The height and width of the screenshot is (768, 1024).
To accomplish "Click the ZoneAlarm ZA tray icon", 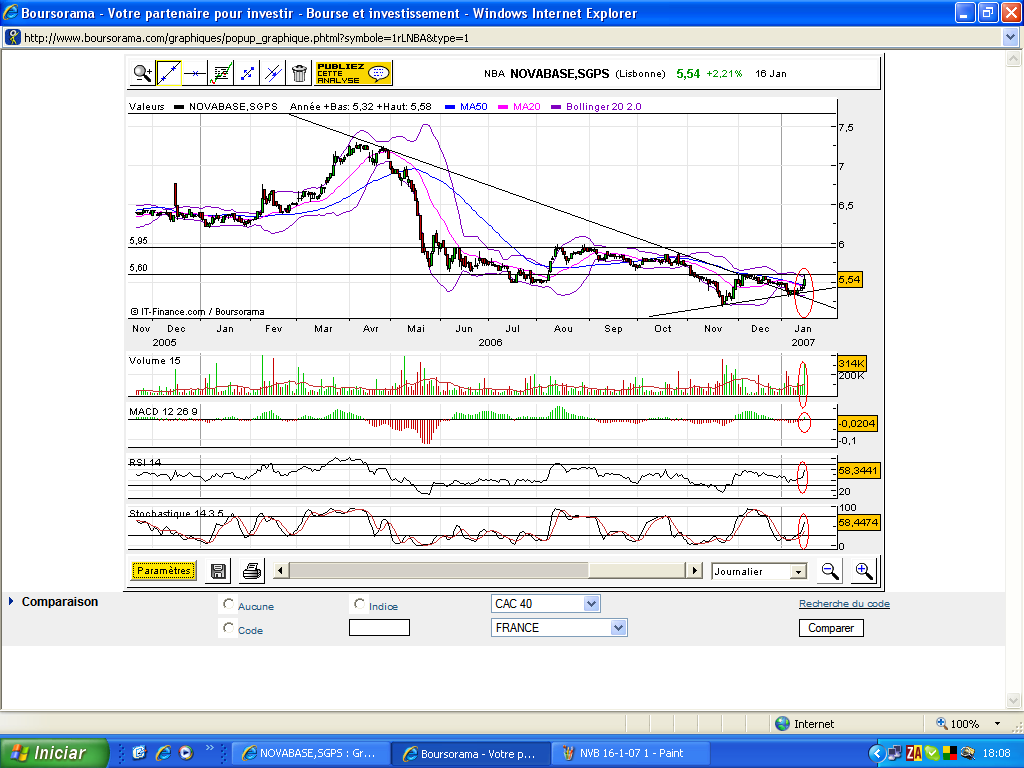I will click(x=914, y=753).
